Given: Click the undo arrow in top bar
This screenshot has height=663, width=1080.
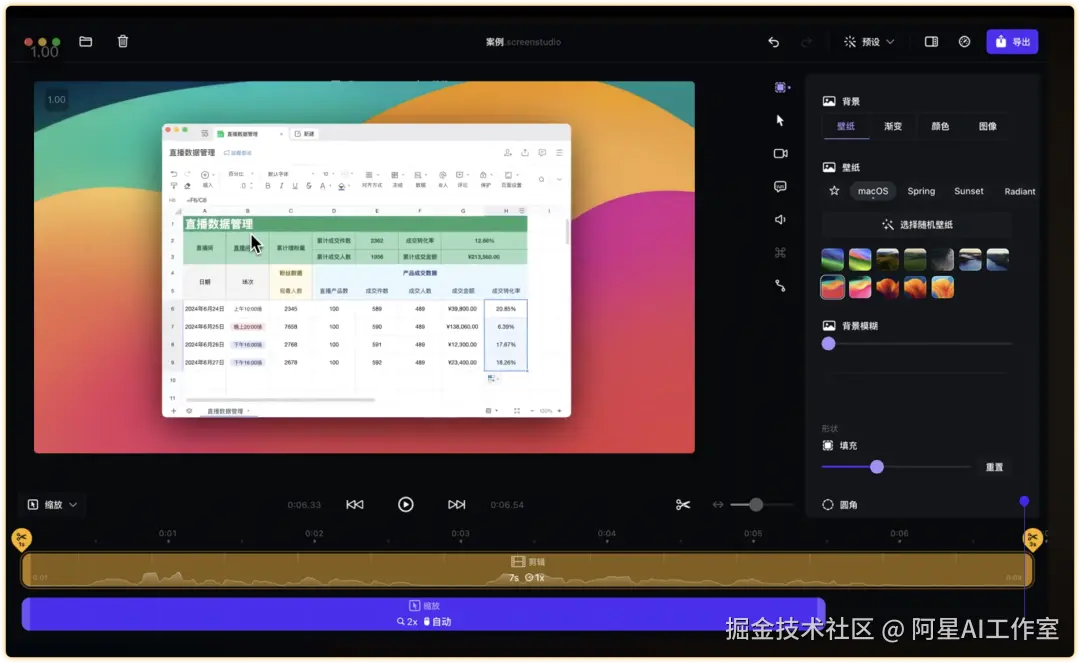Looking at the screenshot, I should 773,41.
